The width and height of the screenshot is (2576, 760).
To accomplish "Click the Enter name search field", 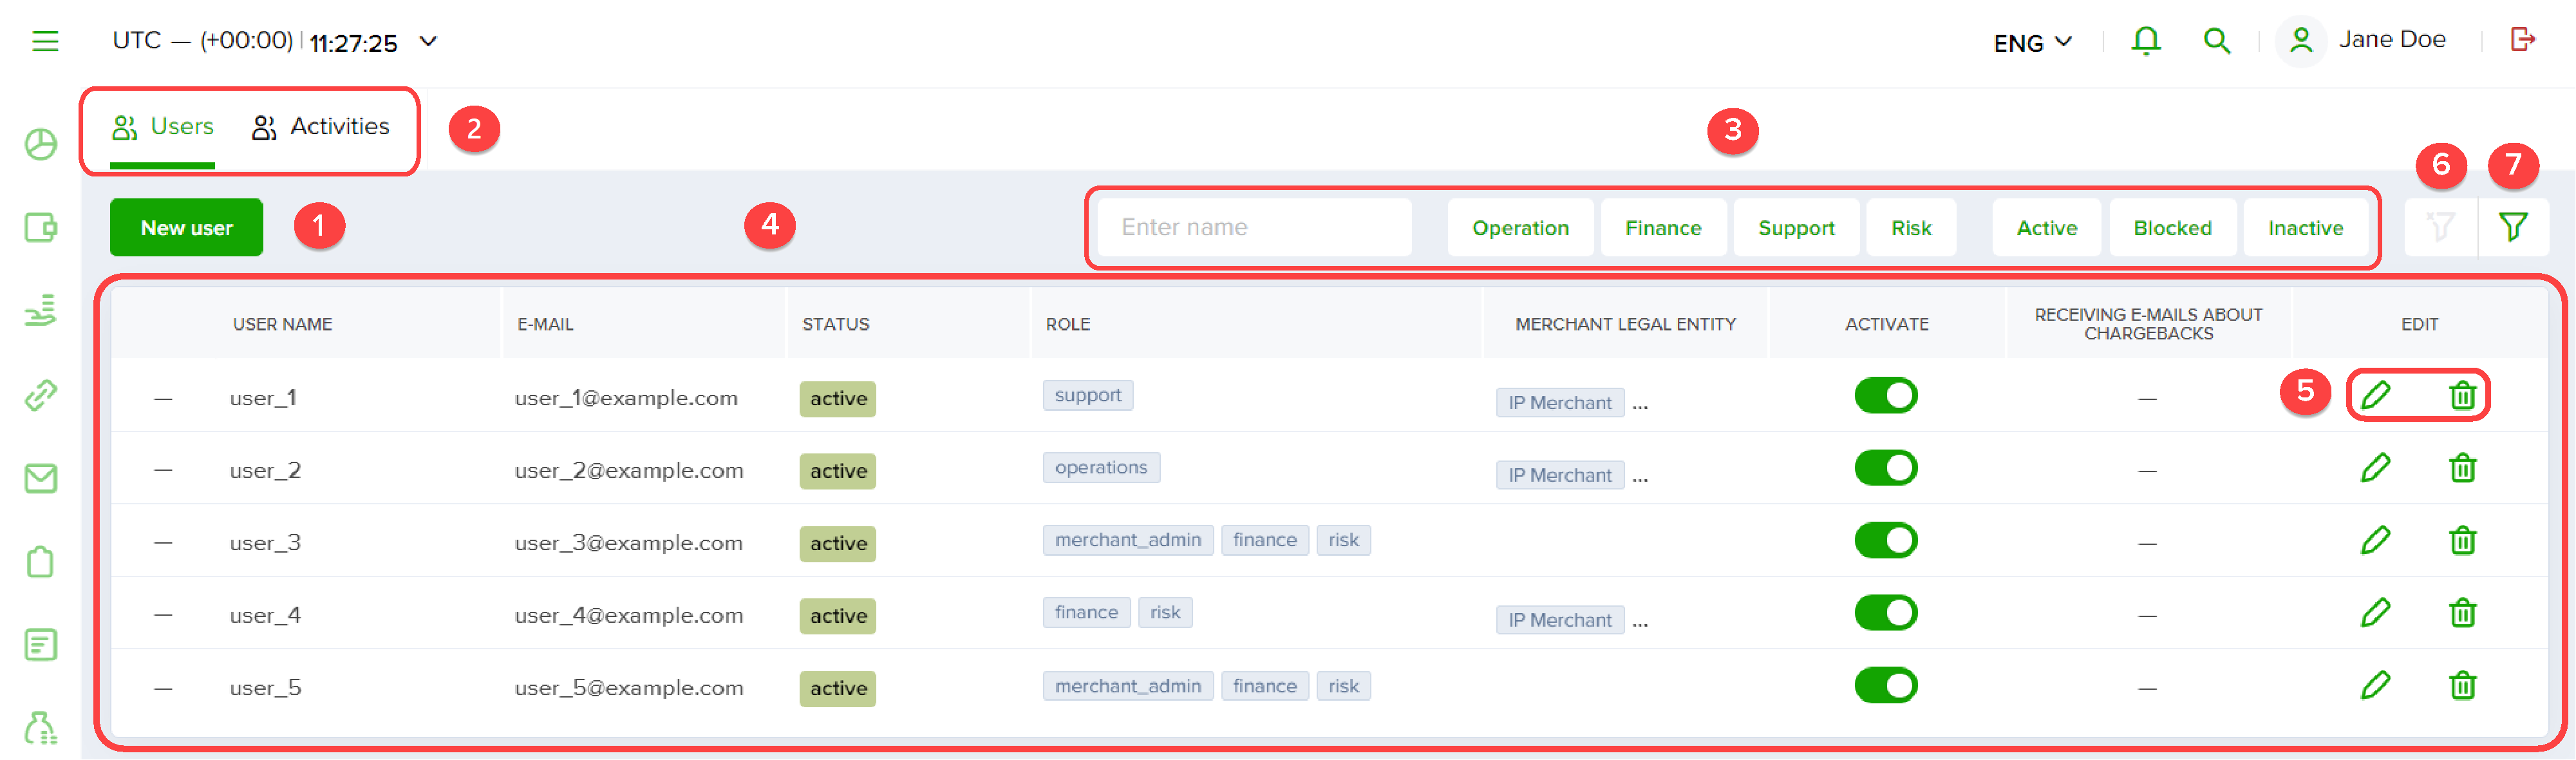I will (1254, 228).
